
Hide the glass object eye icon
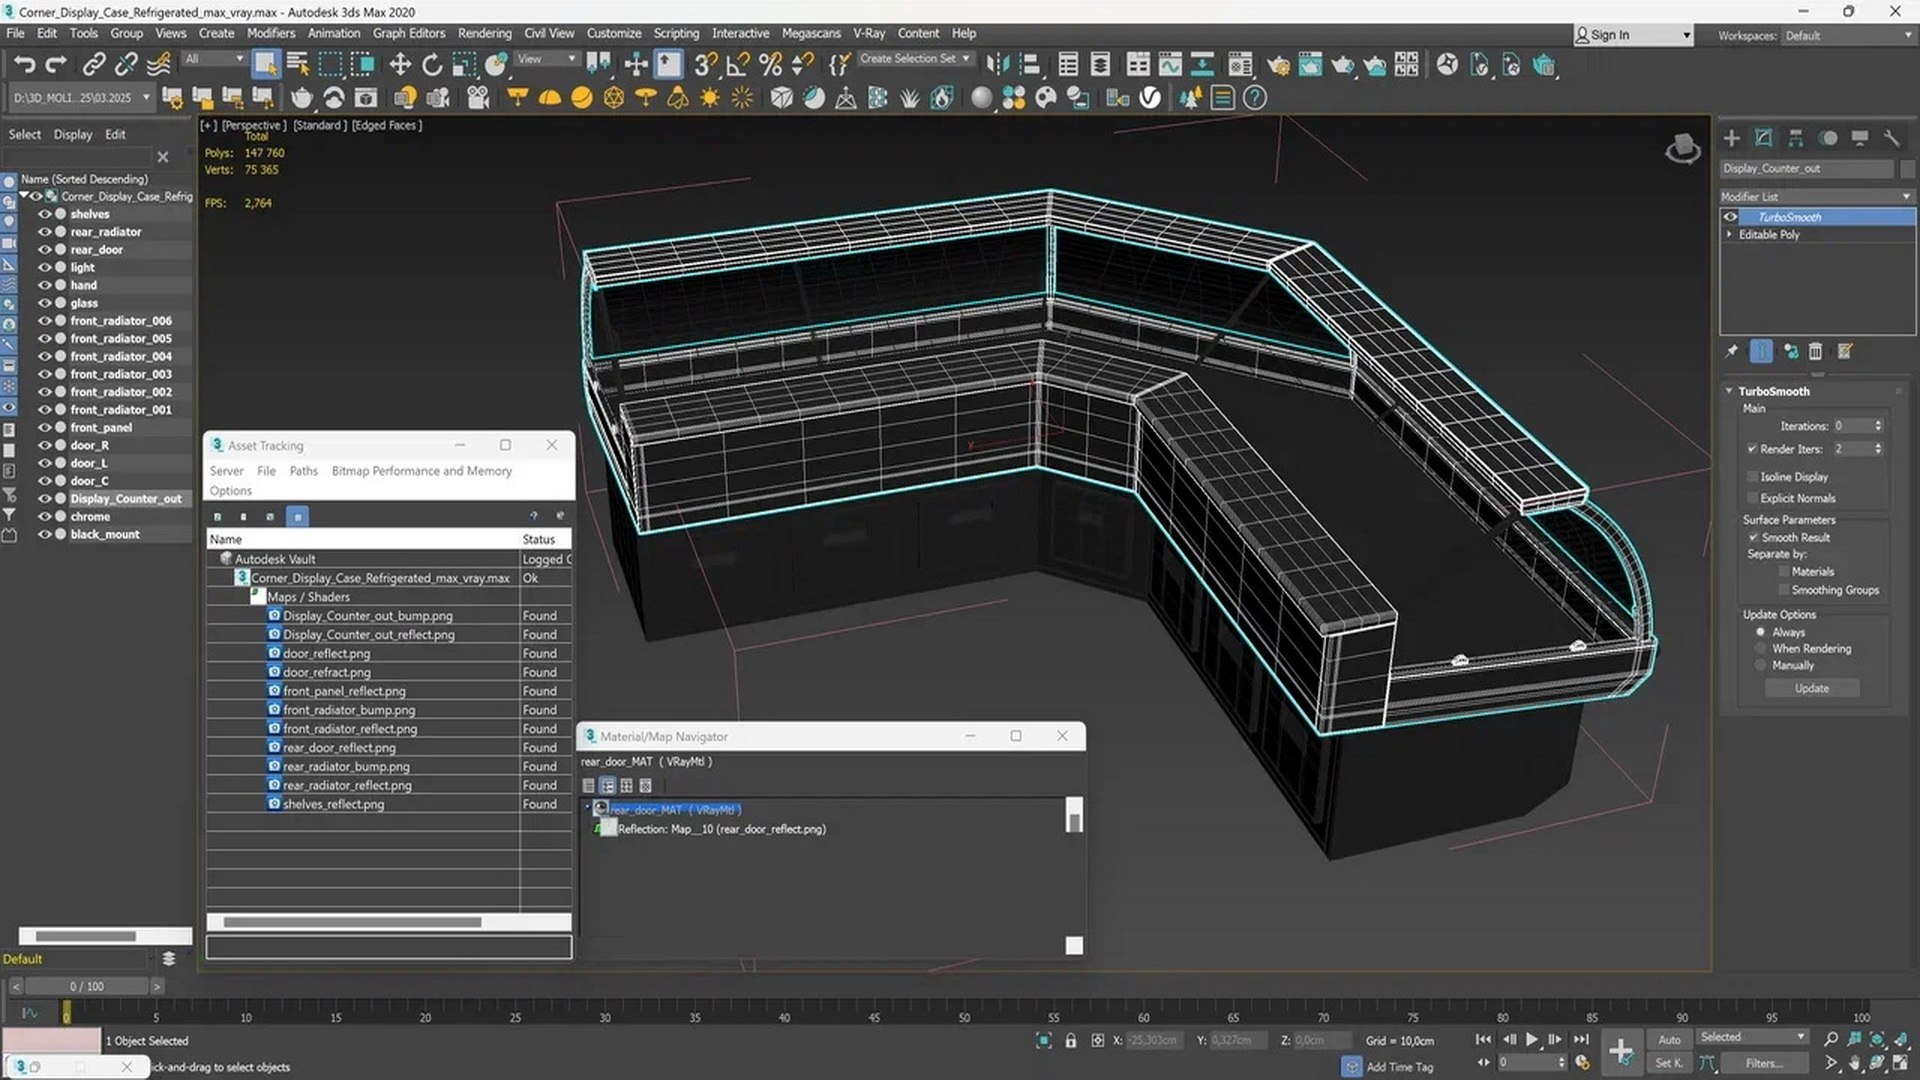coord(45,303)
